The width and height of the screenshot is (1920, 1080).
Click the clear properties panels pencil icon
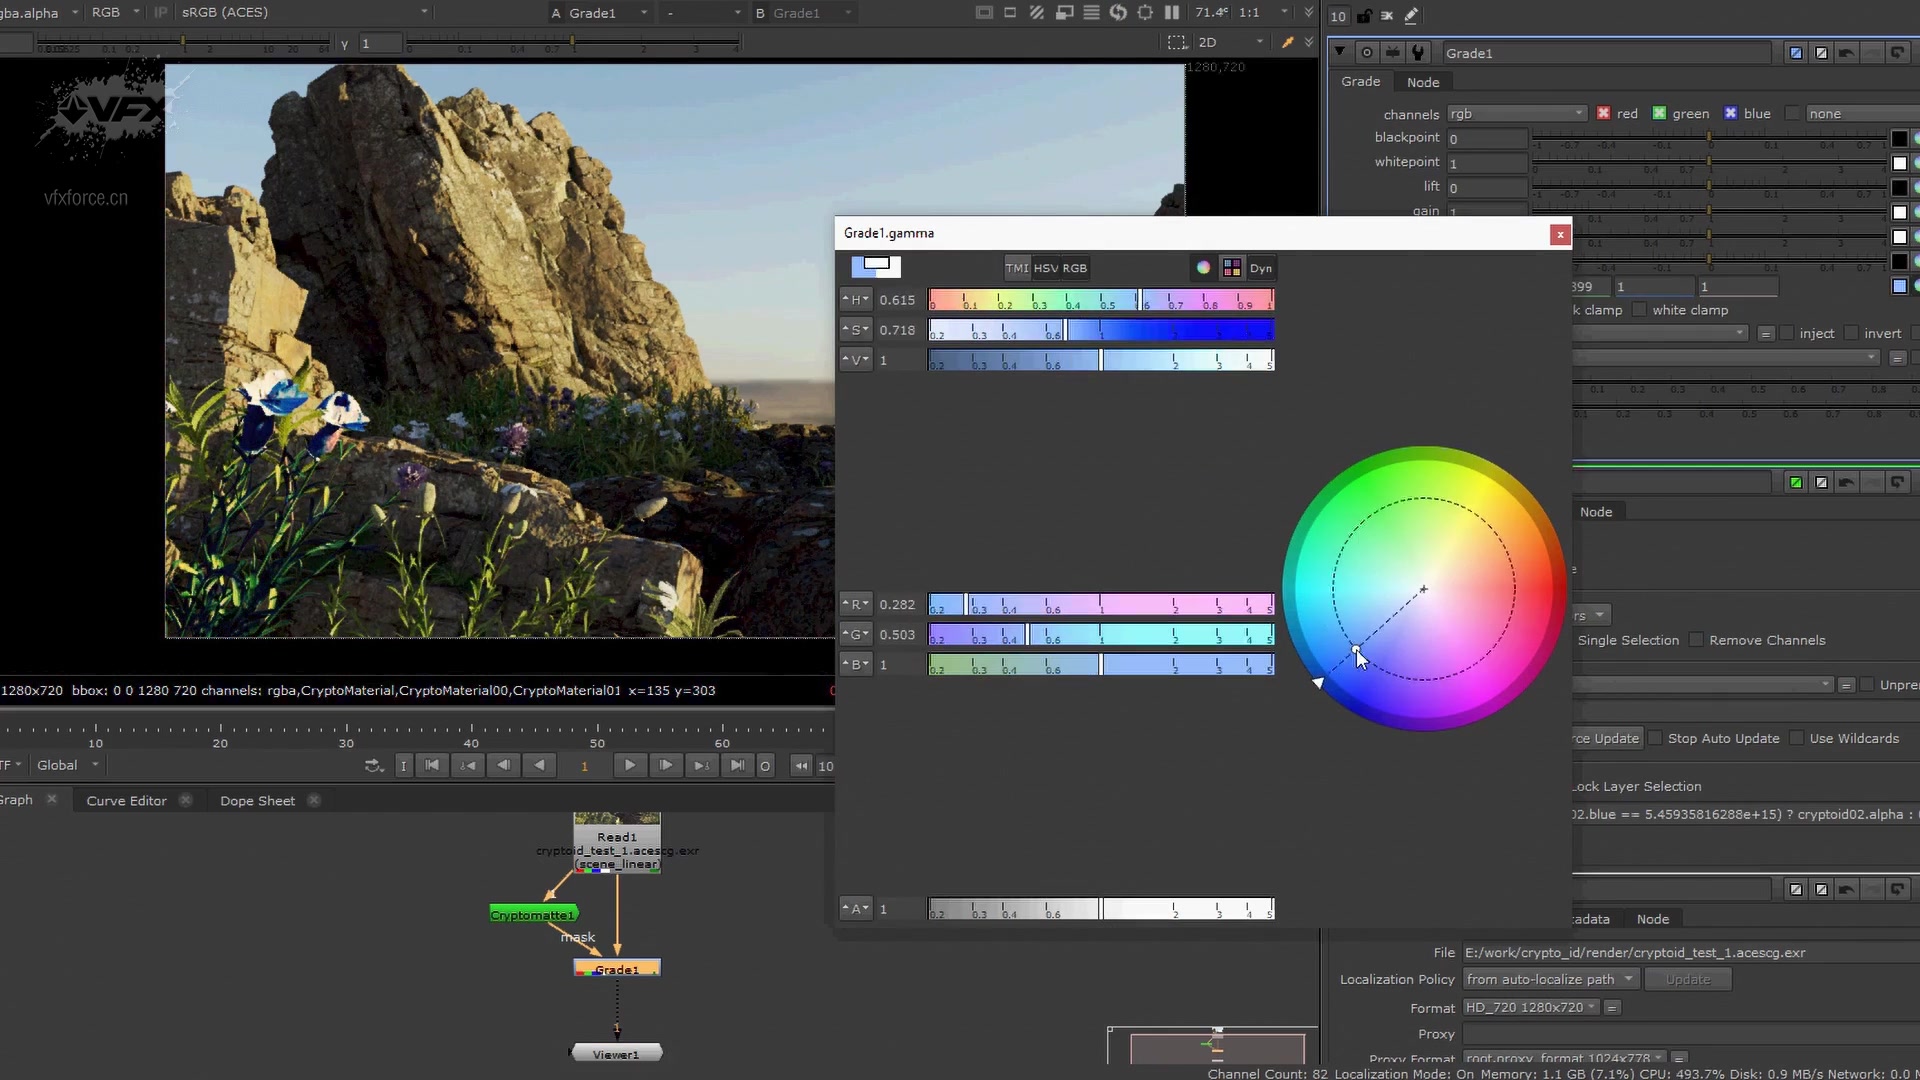tap(1411, 16)
